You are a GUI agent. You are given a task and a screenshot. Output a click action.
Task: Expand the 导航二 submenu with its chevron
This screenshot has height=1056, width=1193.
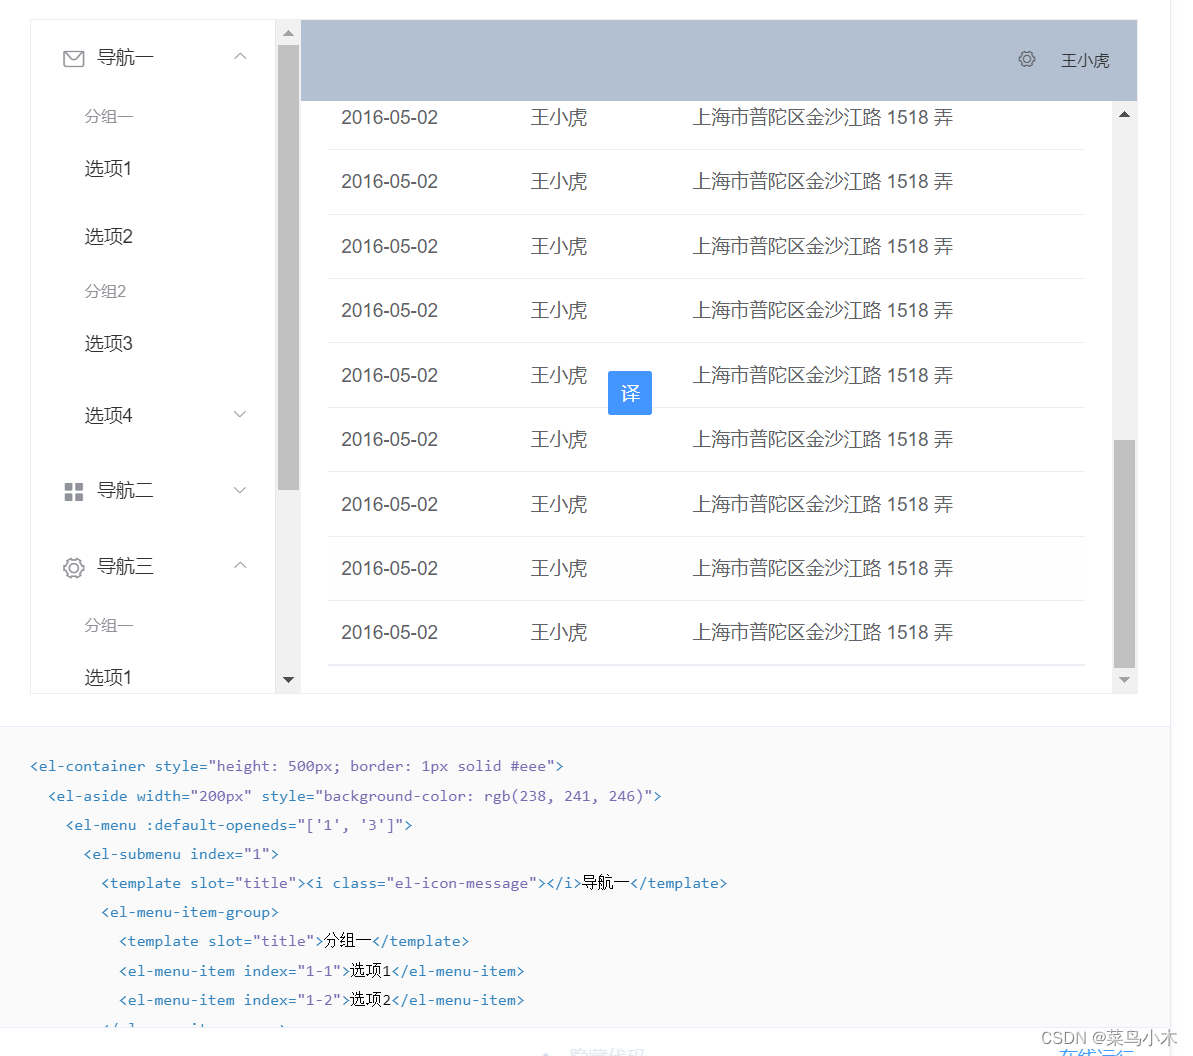tap(240, 490)
